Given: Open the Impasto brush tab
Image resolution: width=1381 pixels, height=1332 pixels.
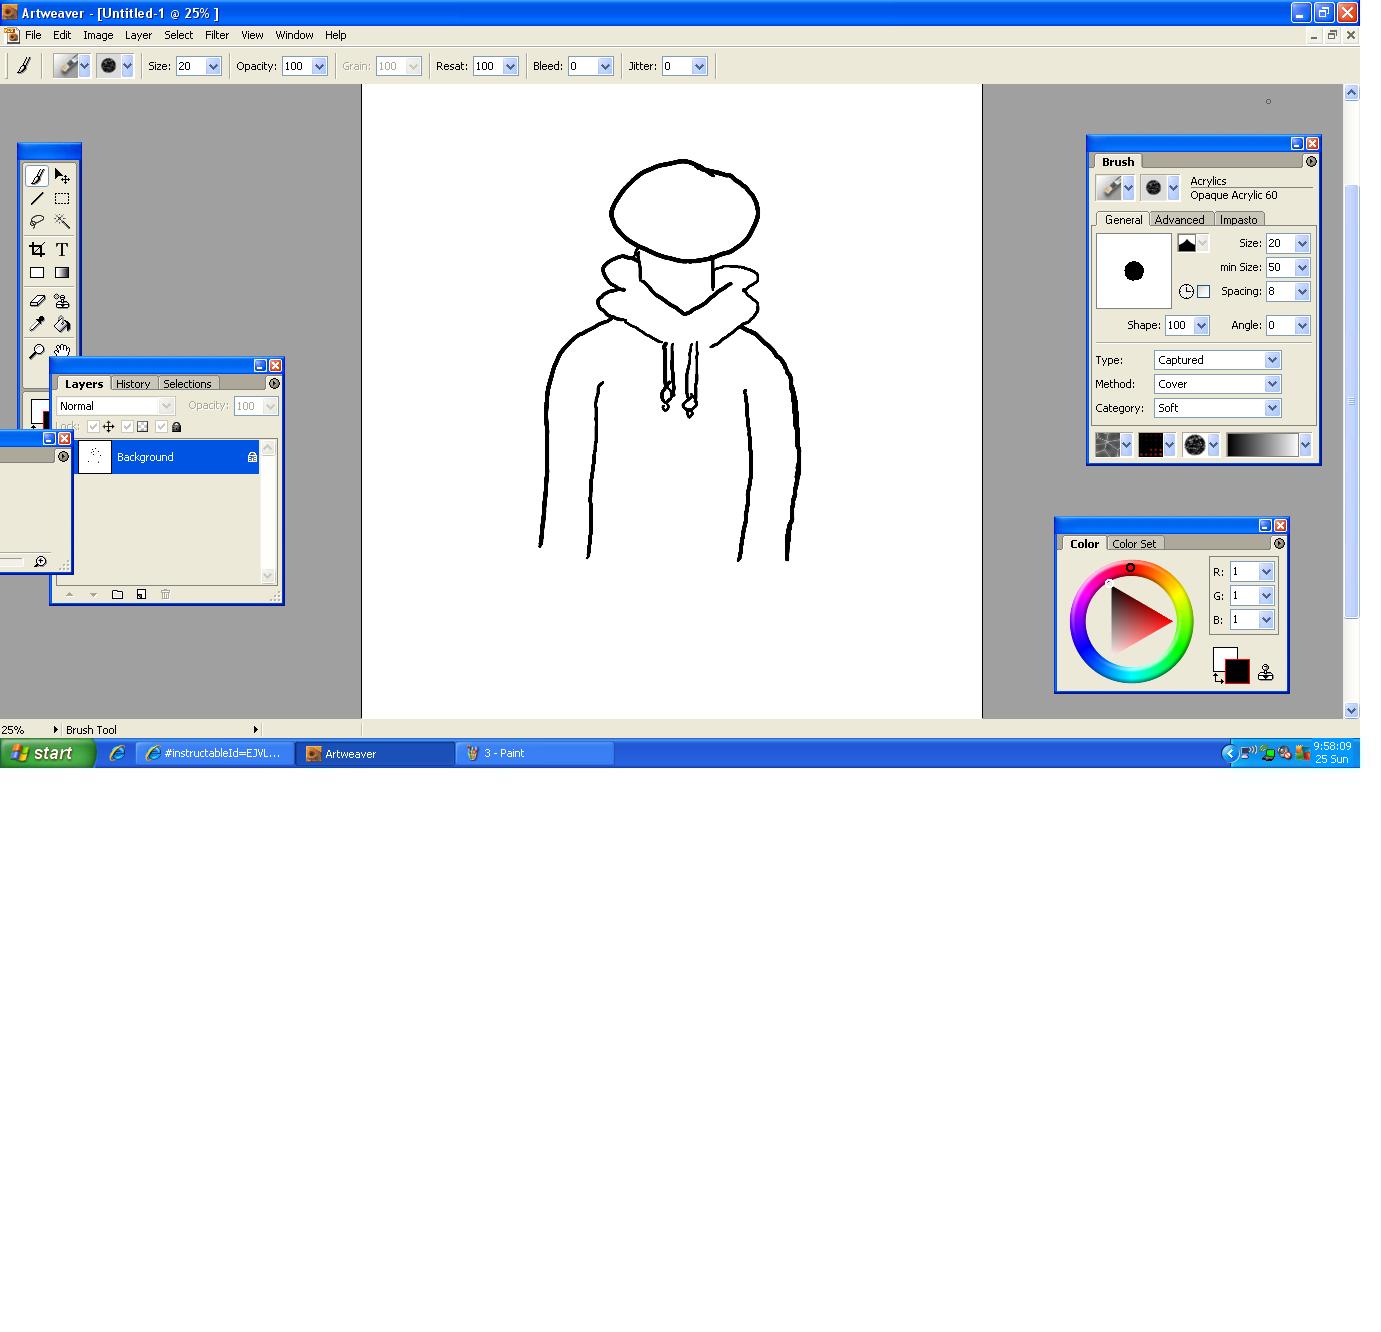Looking at the screenshot, I should [x=1238, y=220].
